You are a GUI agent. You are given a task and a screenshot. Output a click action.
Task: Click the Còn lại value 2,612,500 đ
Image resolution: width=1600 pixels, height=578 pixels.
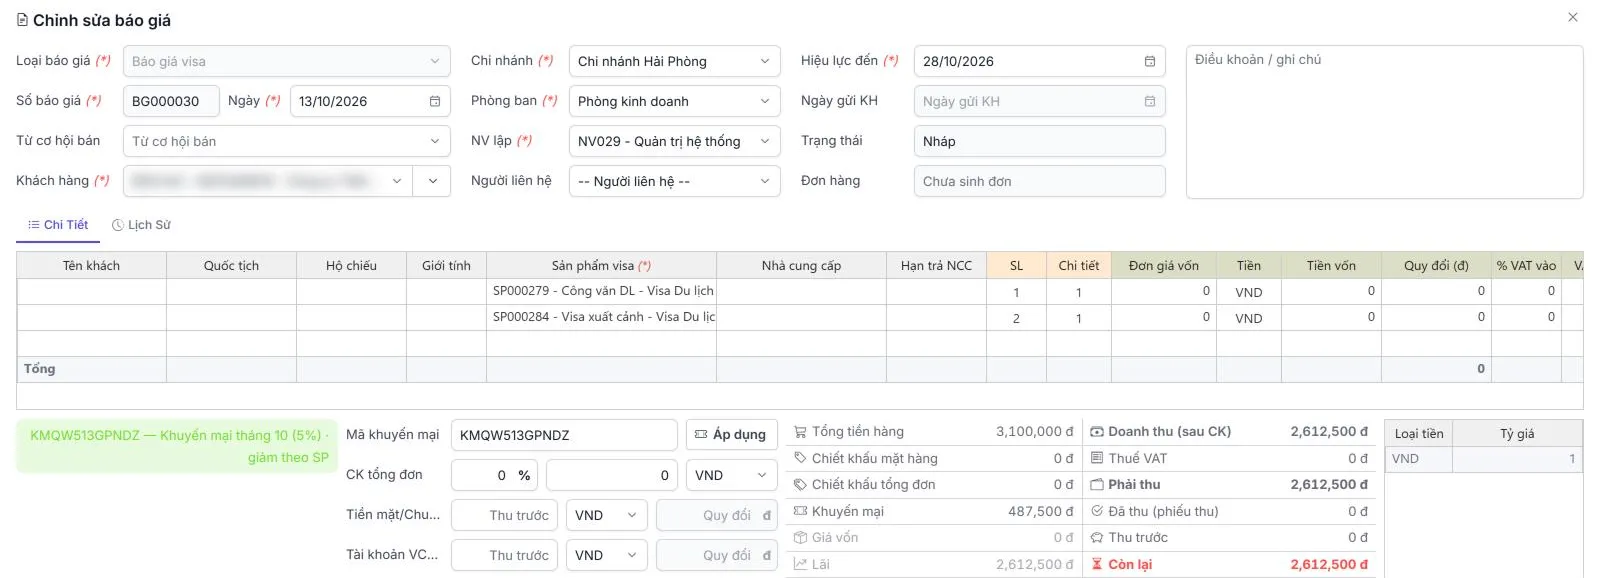[1329, 564]
